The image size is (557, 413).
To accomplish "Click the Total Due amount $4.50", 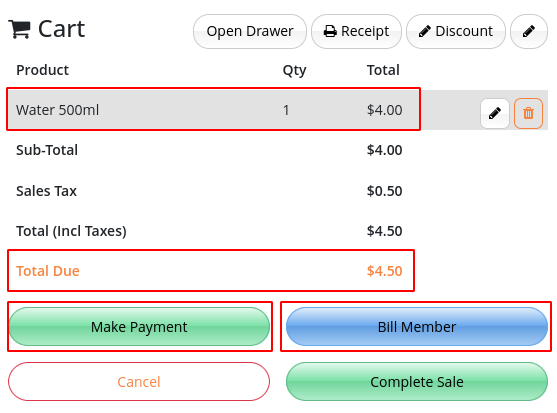I will (x=384, y=271).
